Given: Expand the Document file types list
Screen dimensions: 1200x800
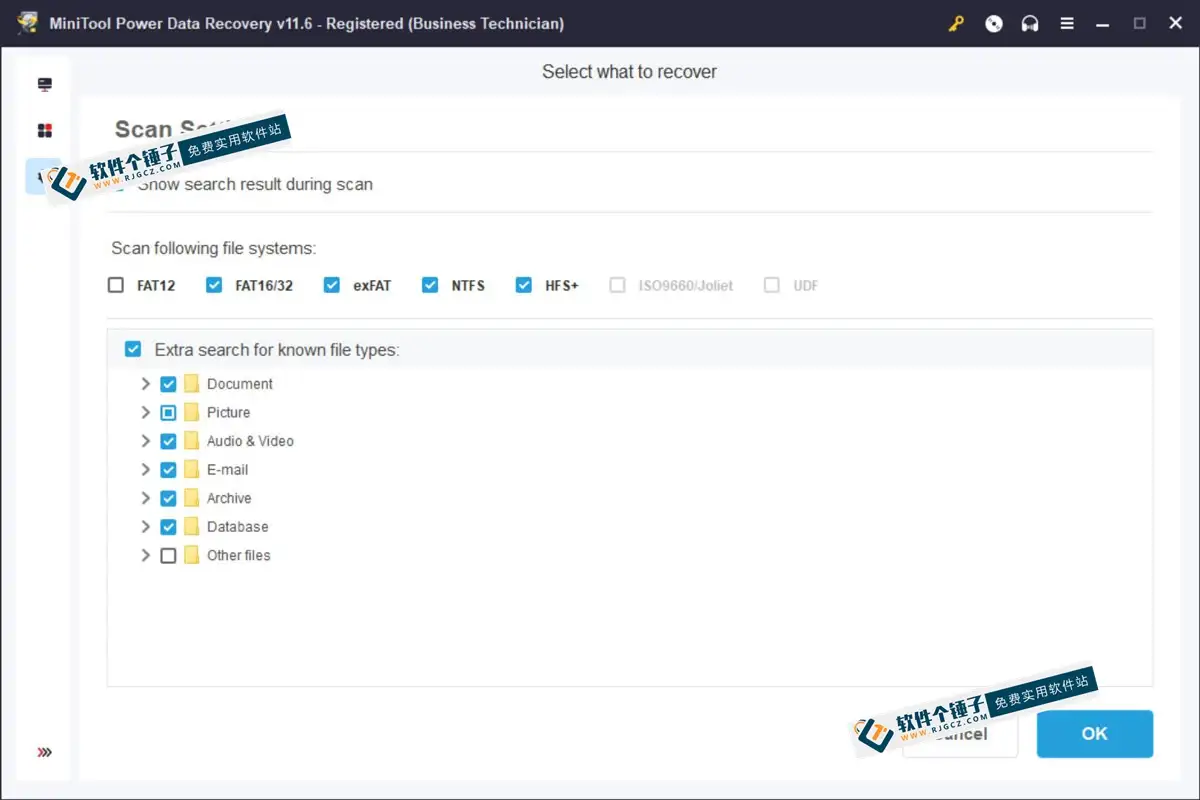Looking at the screenshot, I should (146, 383).
